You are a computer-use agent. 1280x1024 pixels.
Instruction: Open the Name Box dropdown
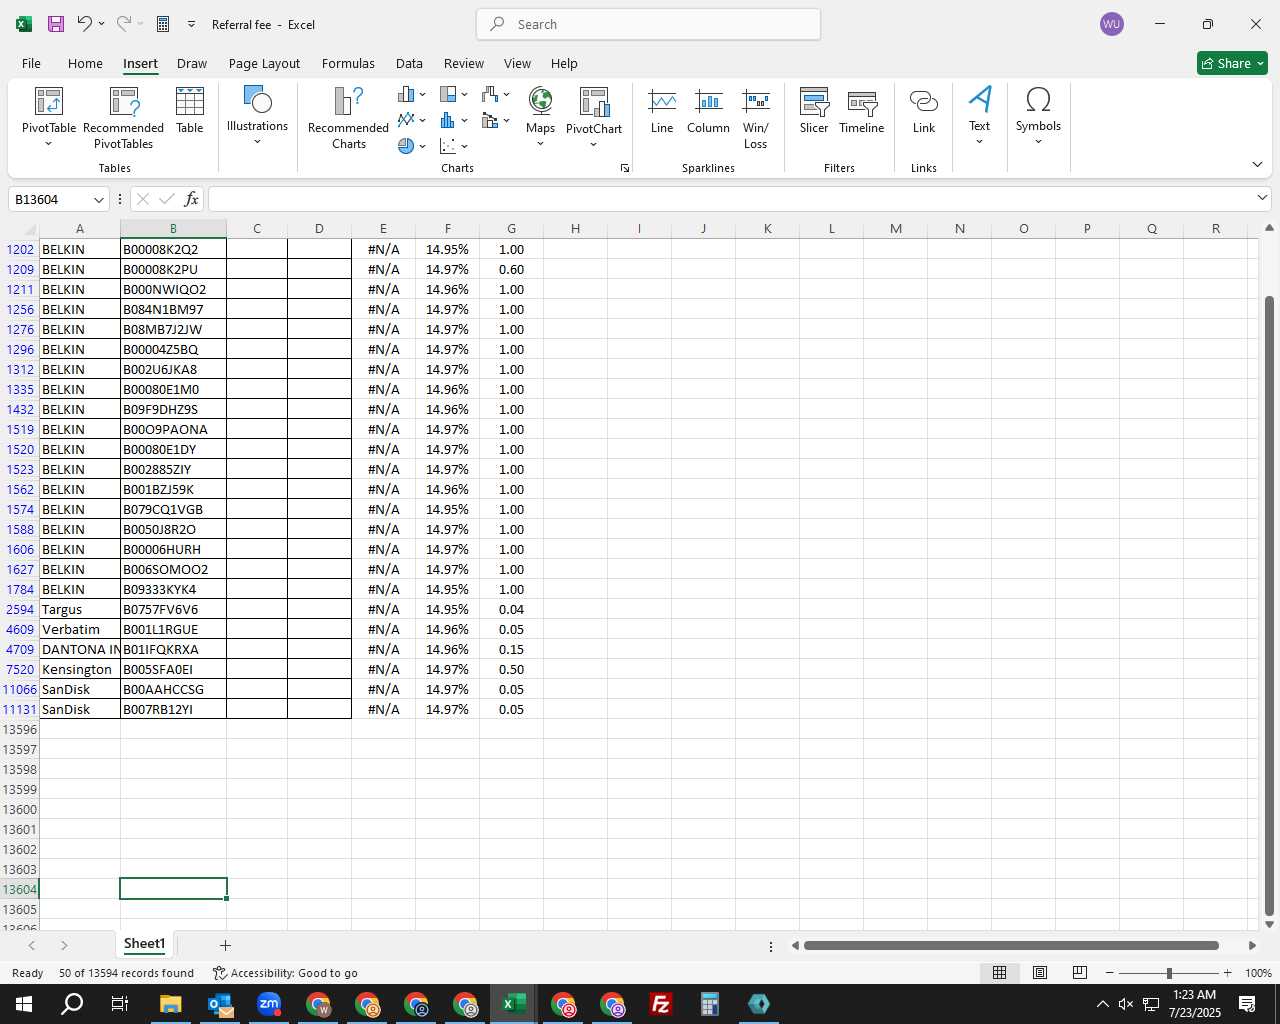coord(98,200)
